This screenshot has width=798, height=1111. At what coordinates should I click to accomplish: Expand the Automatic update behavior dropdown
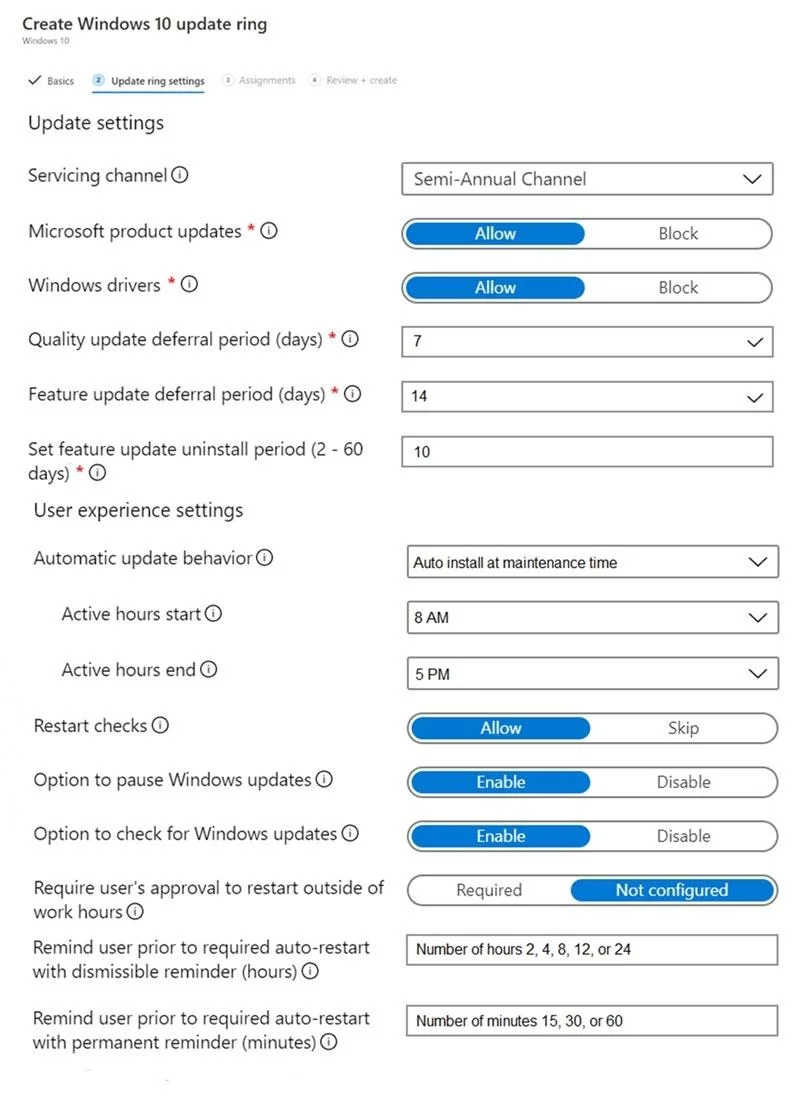[x=592, y=562]
